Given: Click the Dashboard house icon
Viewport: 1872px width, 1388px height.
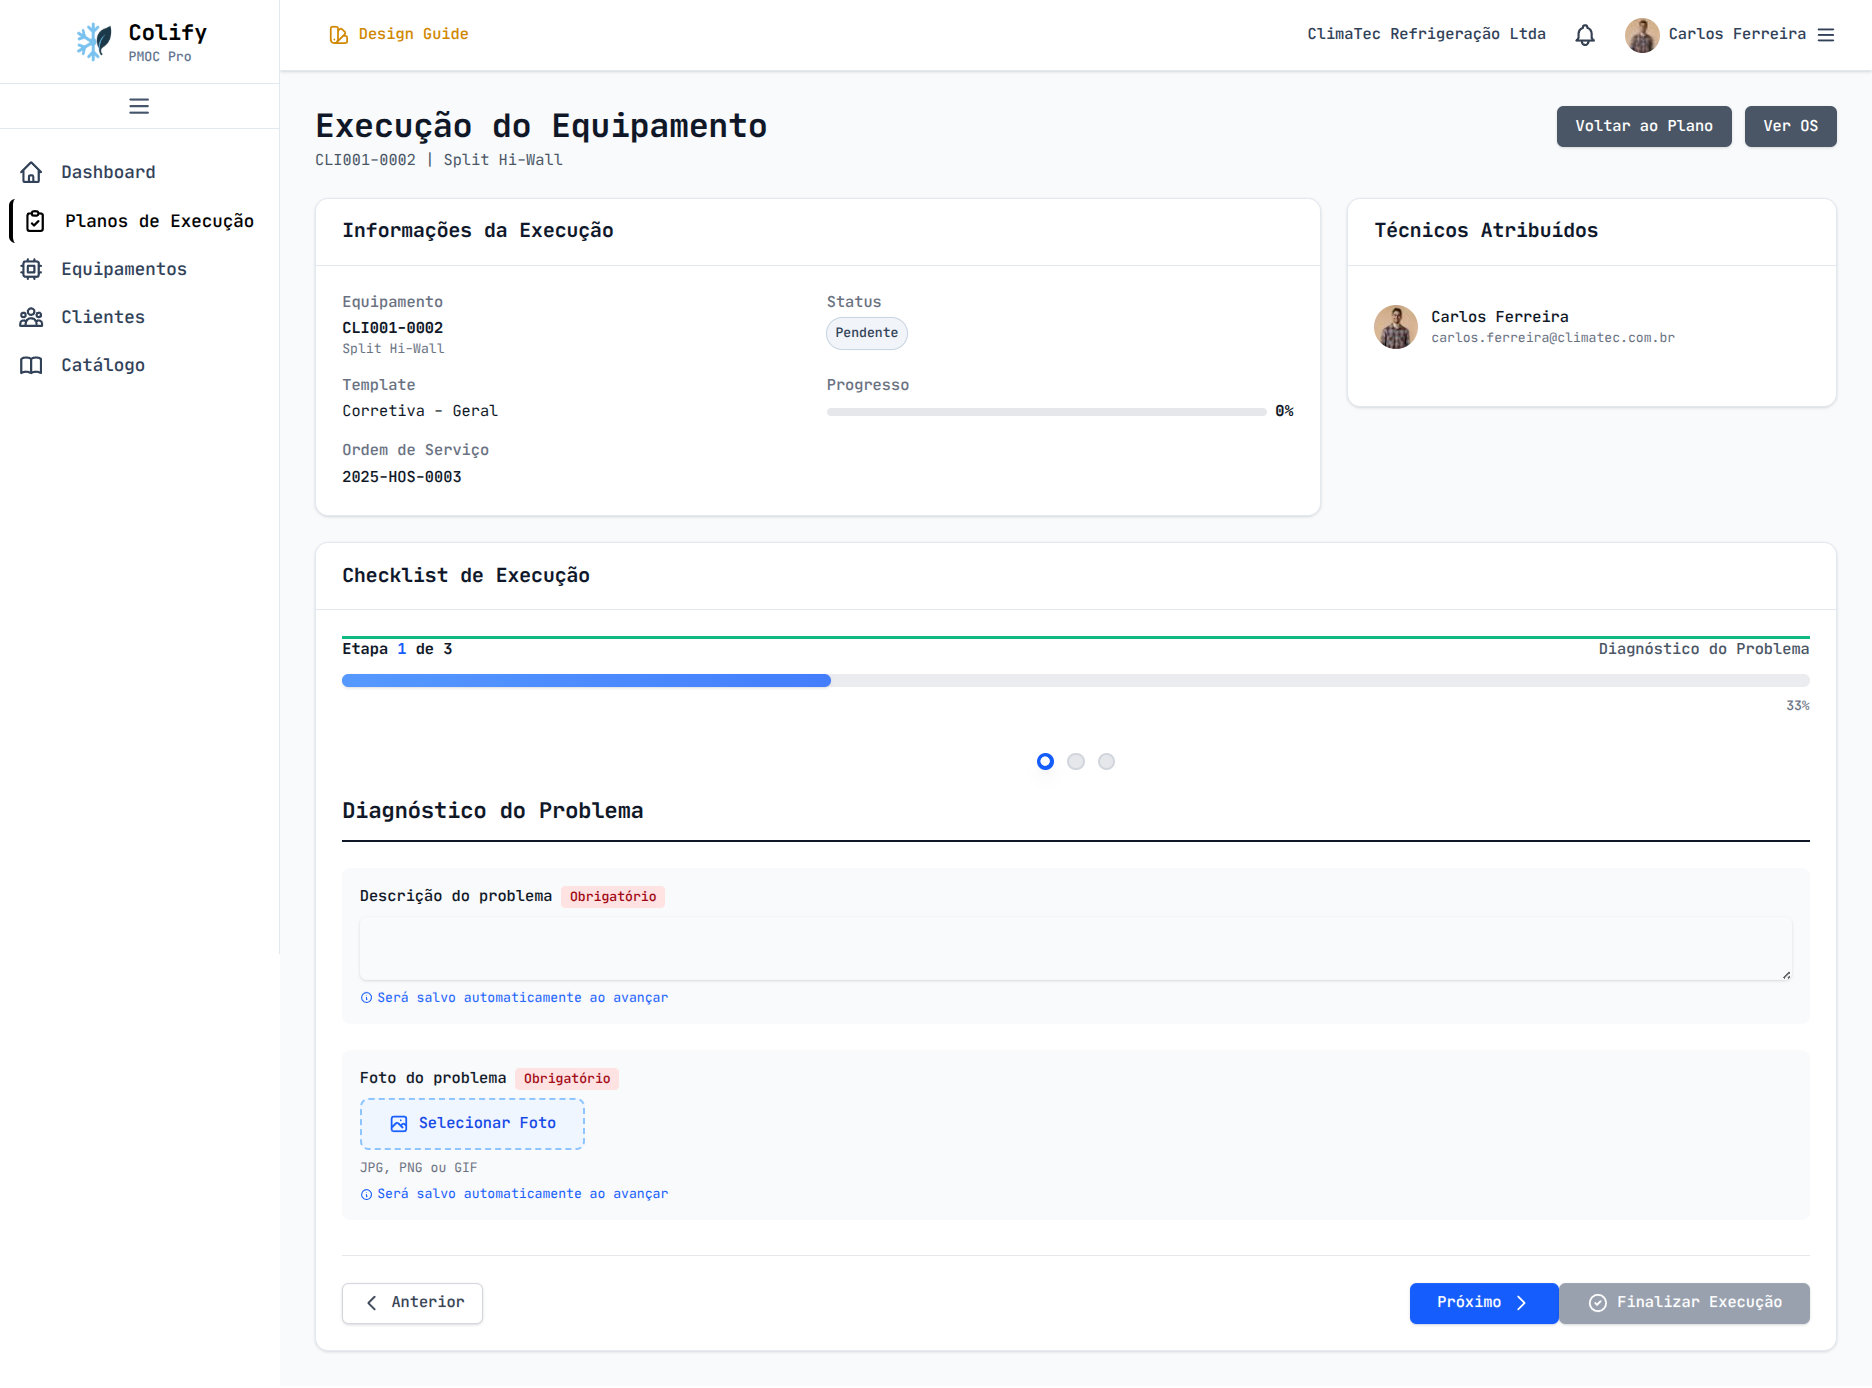Looking at the screenshot, I should tap(32, 172).
